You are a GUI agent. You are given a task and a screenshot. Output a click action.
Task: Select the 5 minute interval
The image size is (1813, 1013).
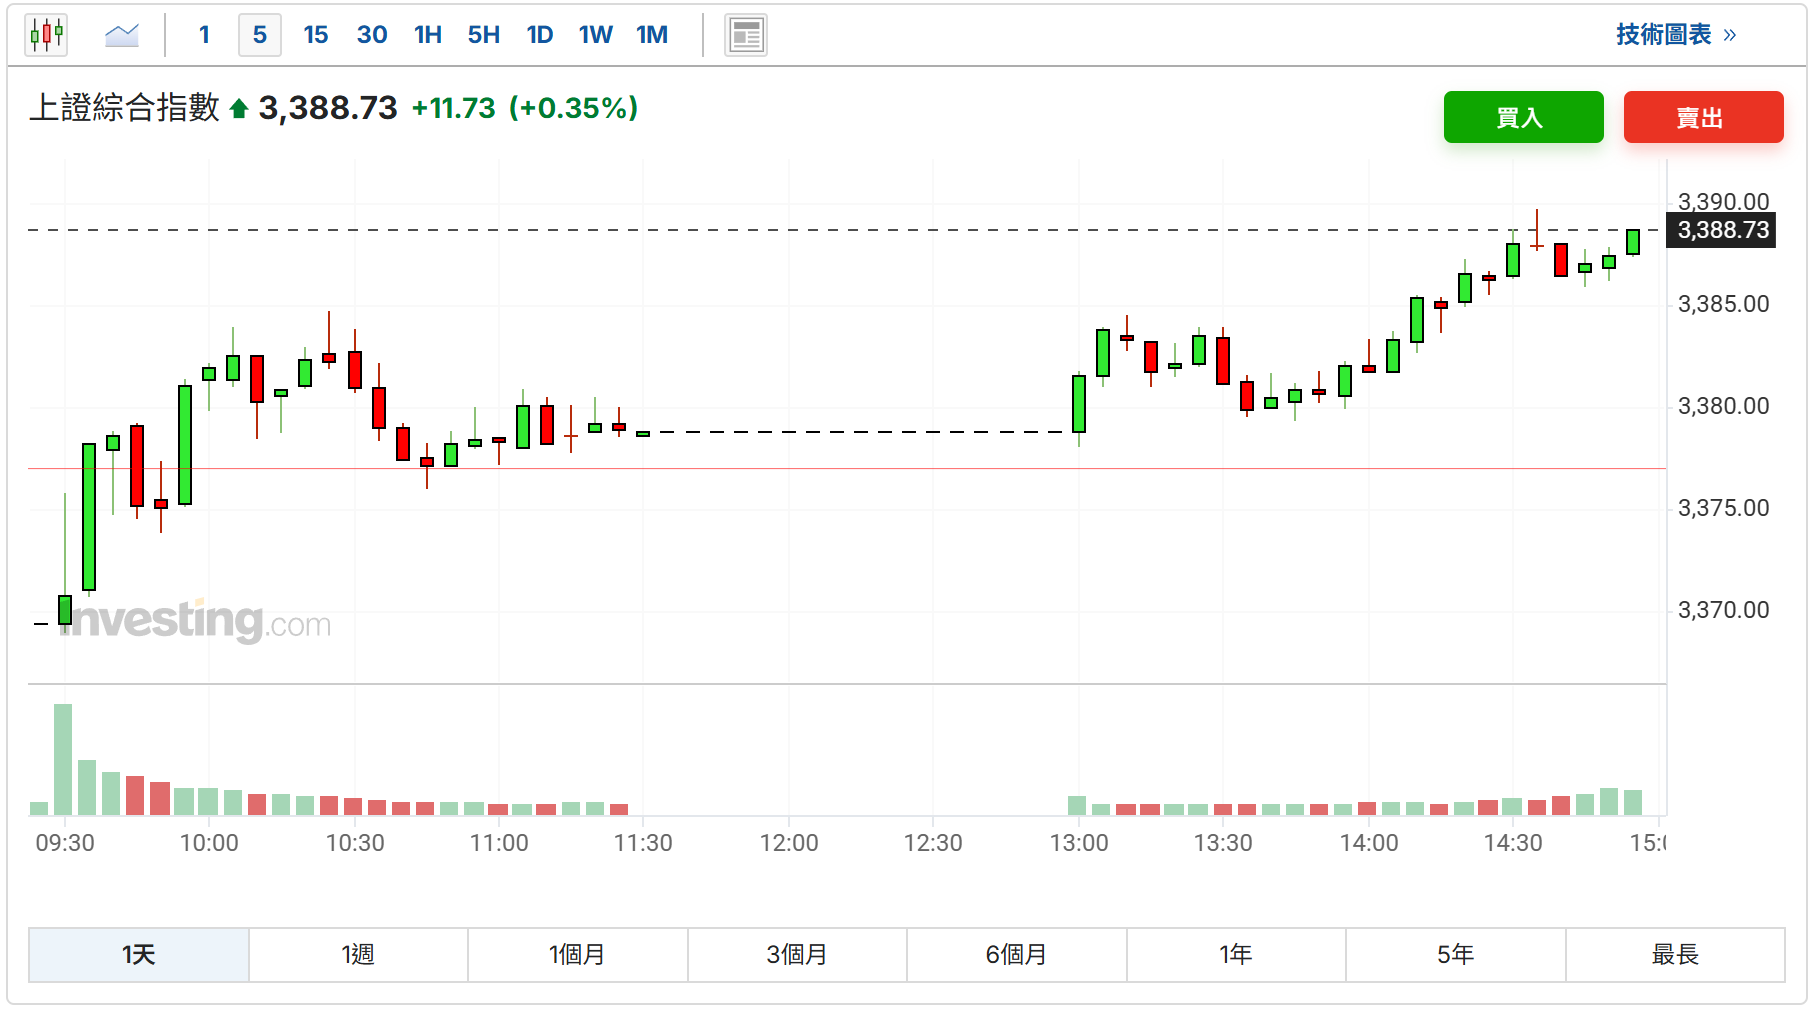[260, 35]
